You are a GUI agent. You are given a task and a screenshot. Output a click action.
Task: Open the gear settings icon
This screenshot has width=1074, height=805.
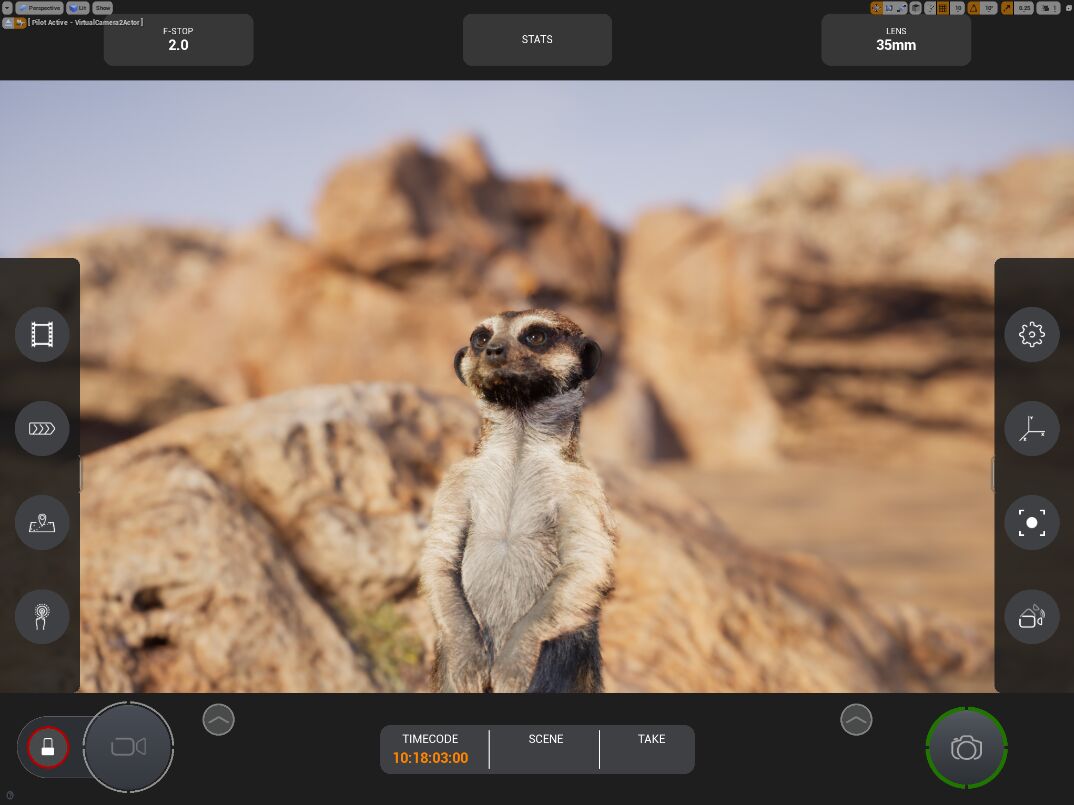[x=1031, y=334]
